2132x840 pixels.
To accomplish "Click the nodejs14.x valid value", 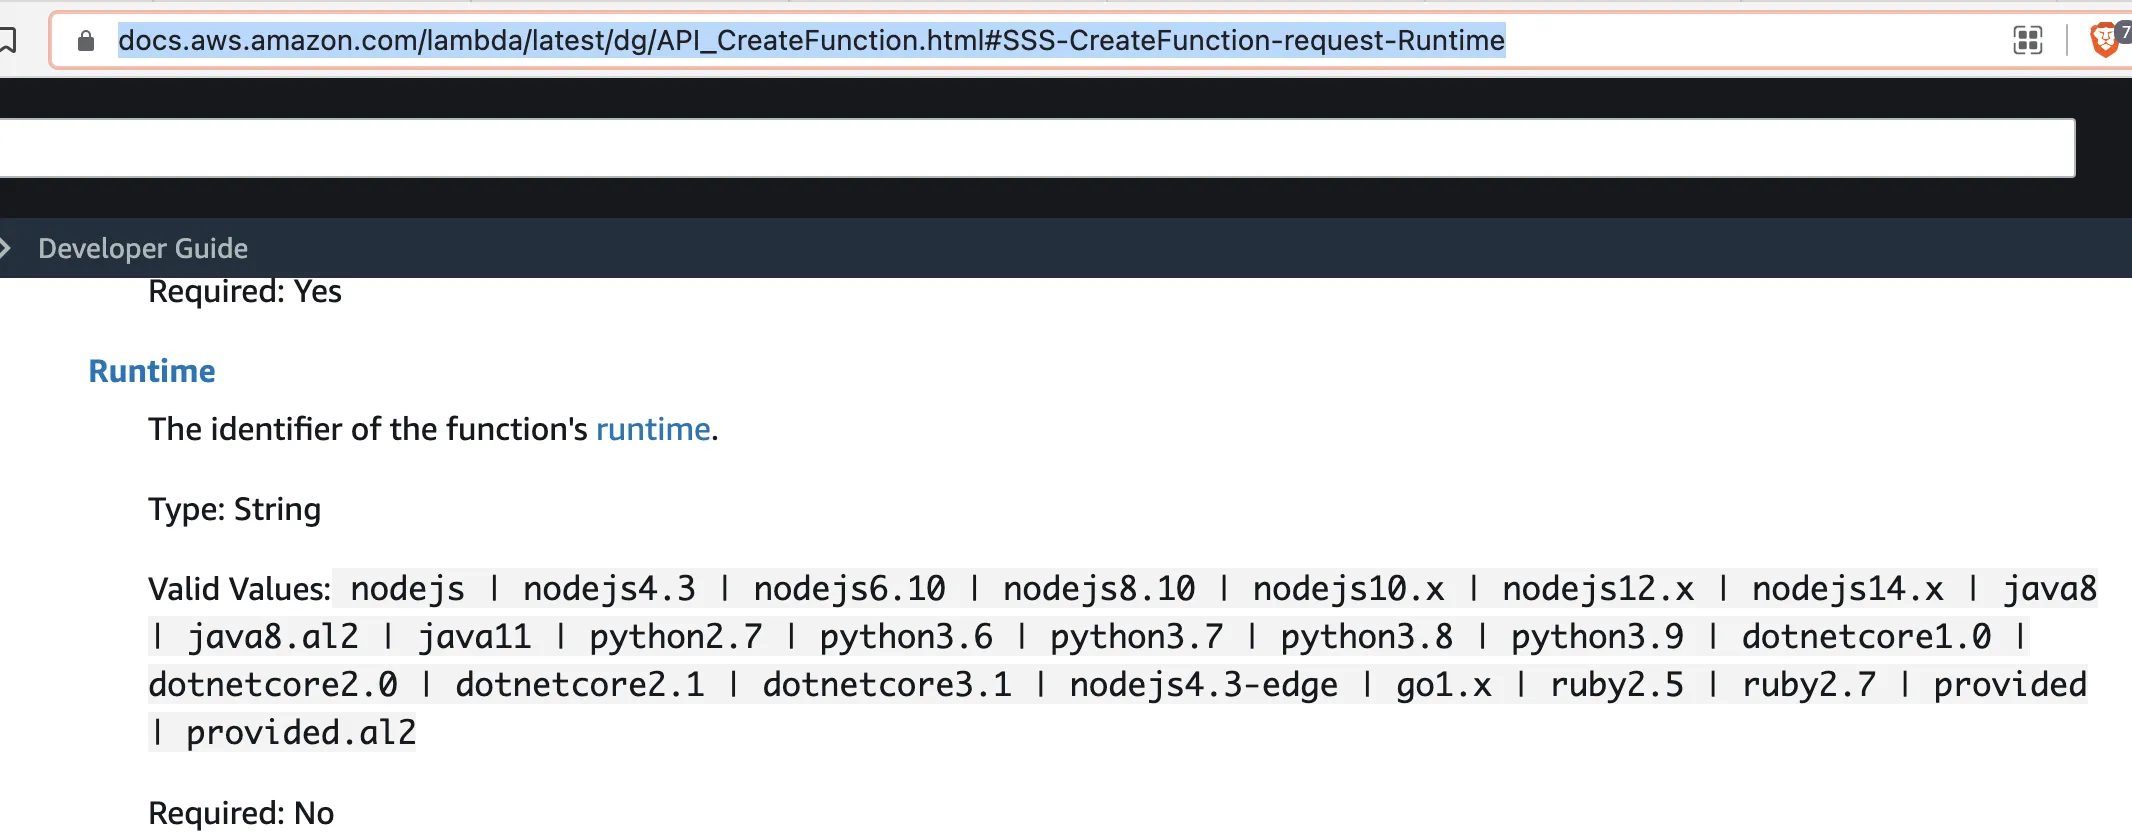I will (1847, 589).
